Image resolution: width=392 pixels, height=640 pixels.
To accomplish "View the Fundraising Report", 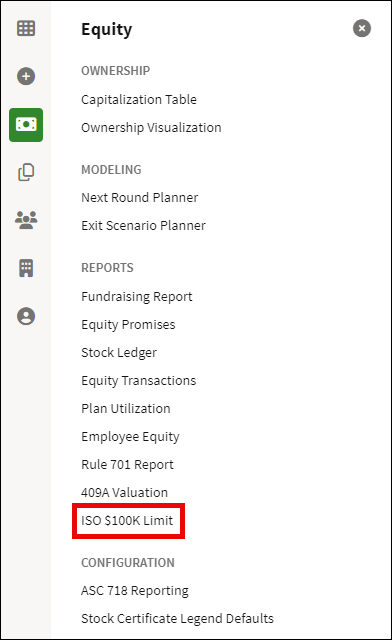I will point(137,297).
